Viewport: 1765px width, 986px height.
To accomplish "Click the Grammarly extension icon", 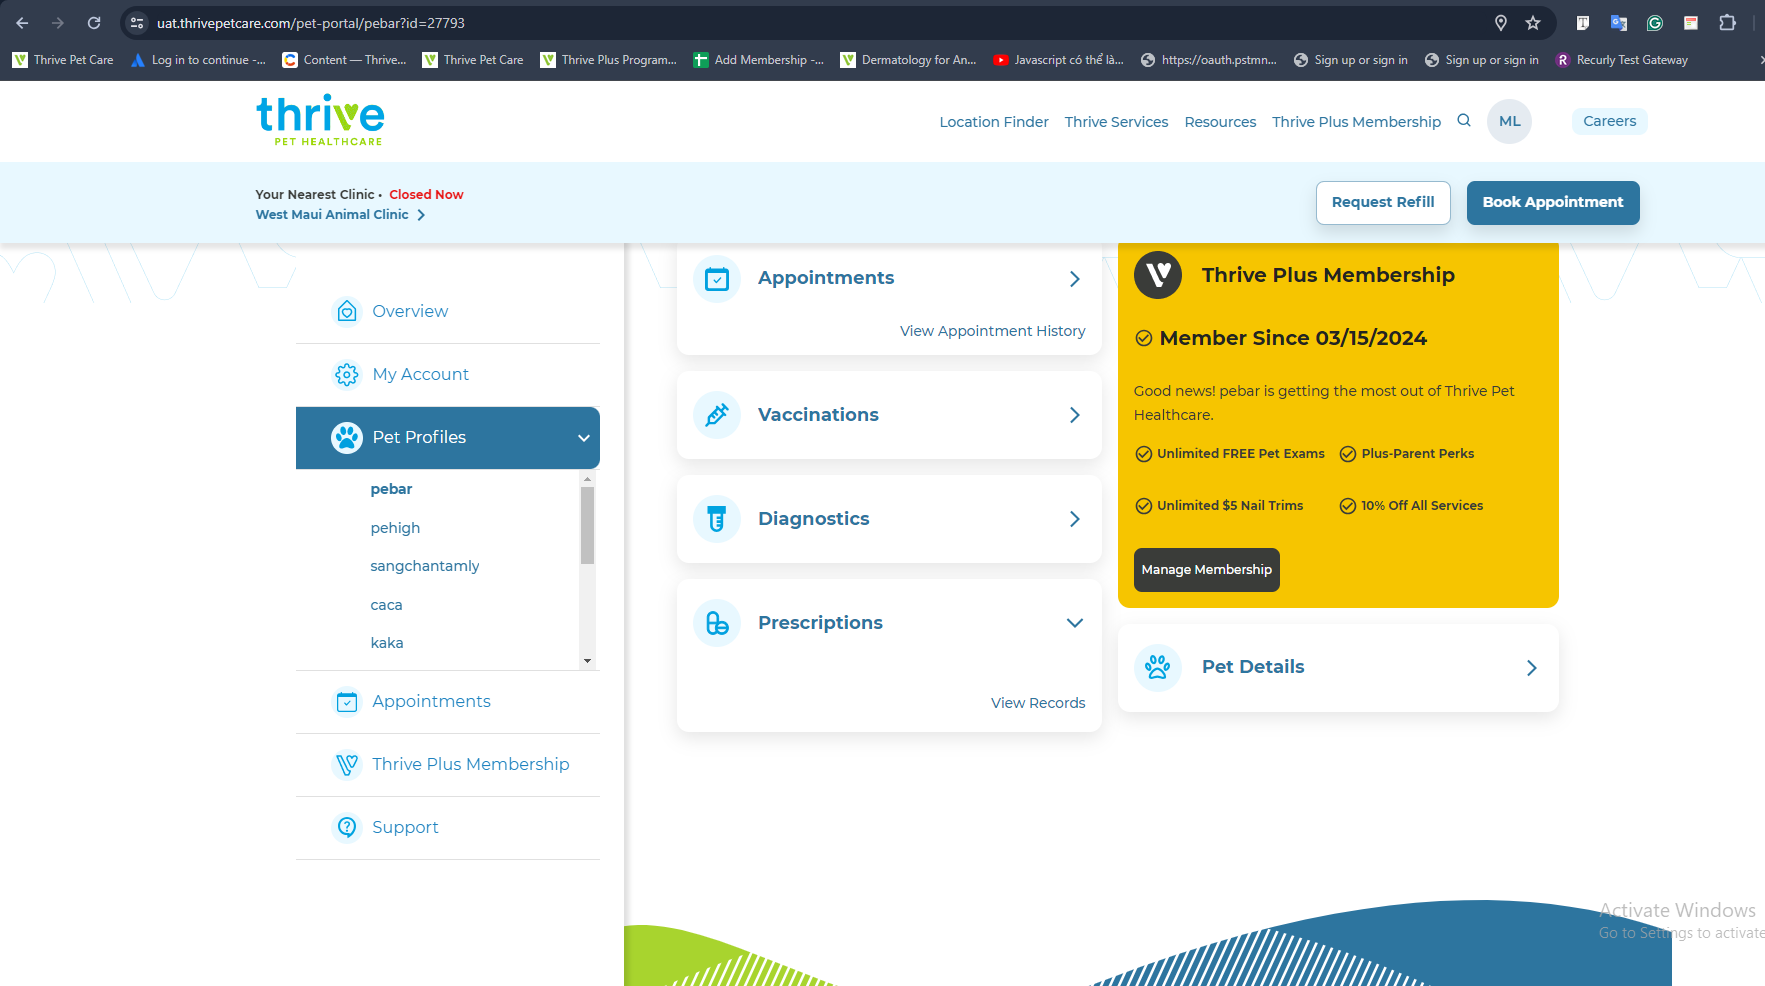I will pyautogui.click(x=1655, y=23).
